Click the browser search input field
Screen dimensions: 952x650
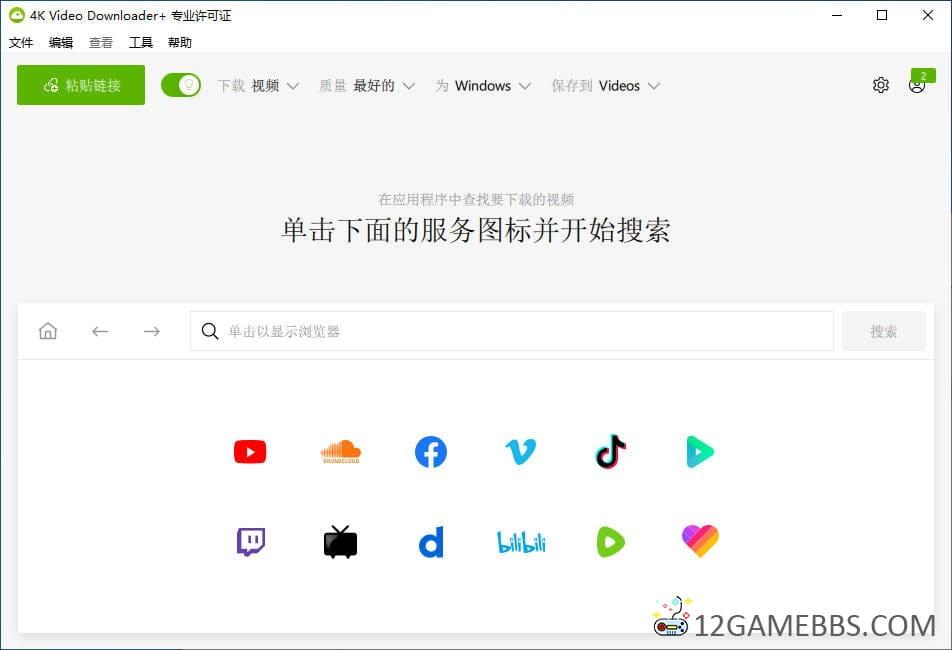(512, 331)
